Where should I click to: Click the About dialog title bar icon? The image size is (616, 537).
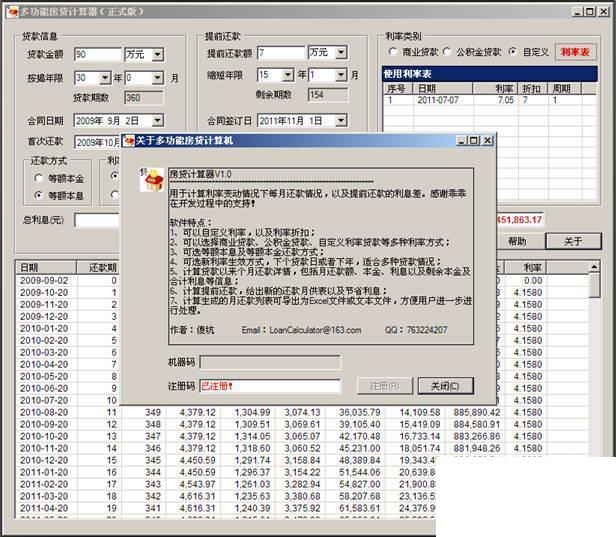pos(128,140)
